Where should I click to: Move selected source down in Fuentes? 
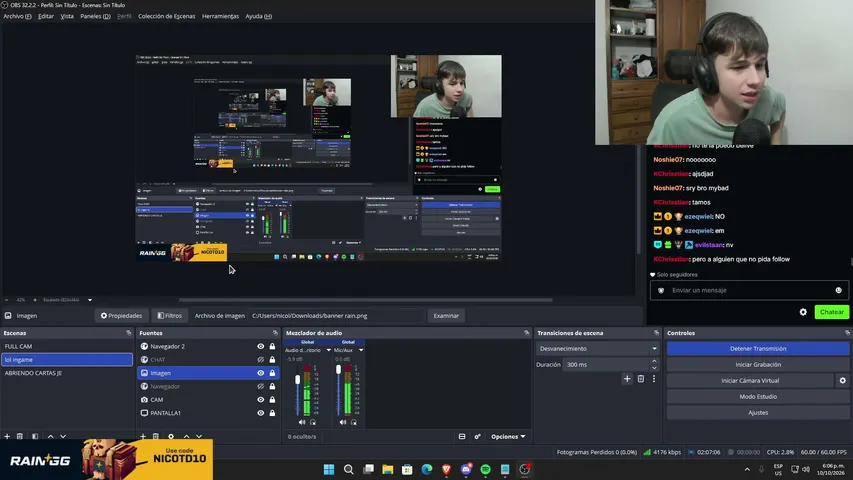[199, 436]
